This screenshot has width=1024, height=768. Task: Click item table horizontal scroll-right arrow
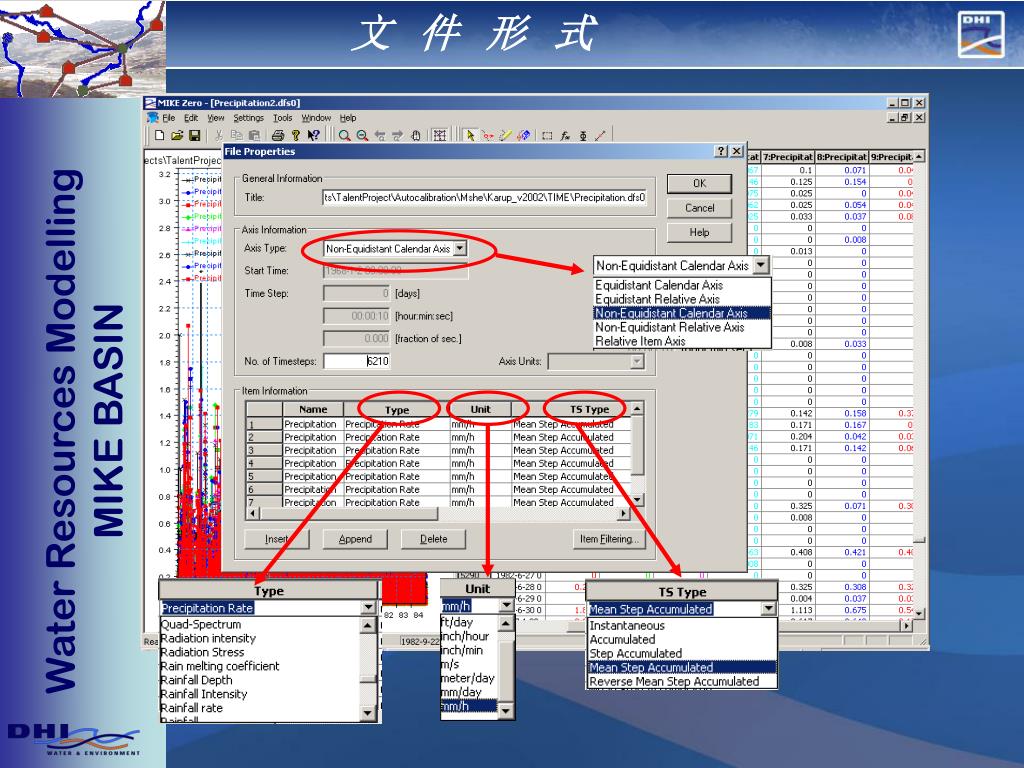pos(624,514)
